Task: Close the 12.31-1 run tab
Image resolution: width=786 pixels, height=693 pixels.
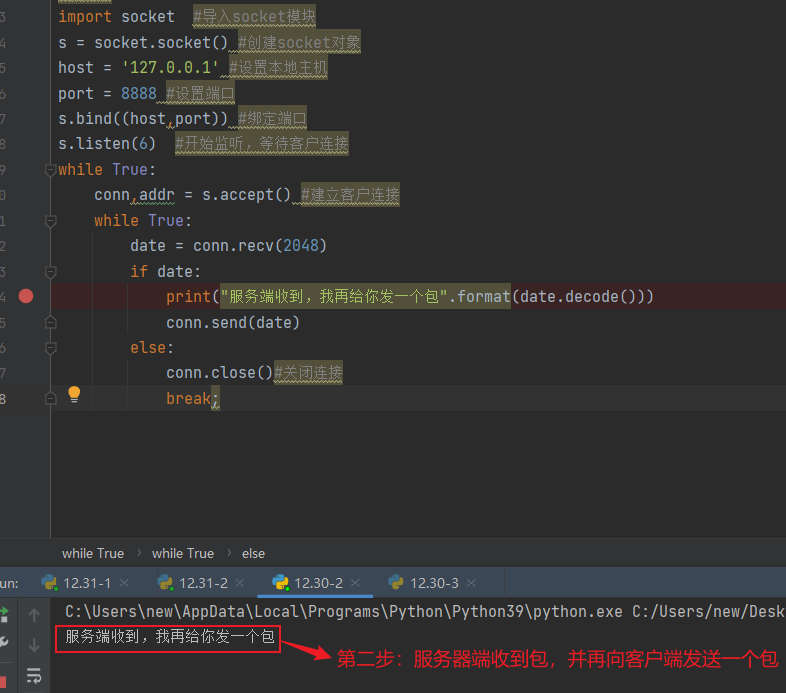Action: [124, 583]
